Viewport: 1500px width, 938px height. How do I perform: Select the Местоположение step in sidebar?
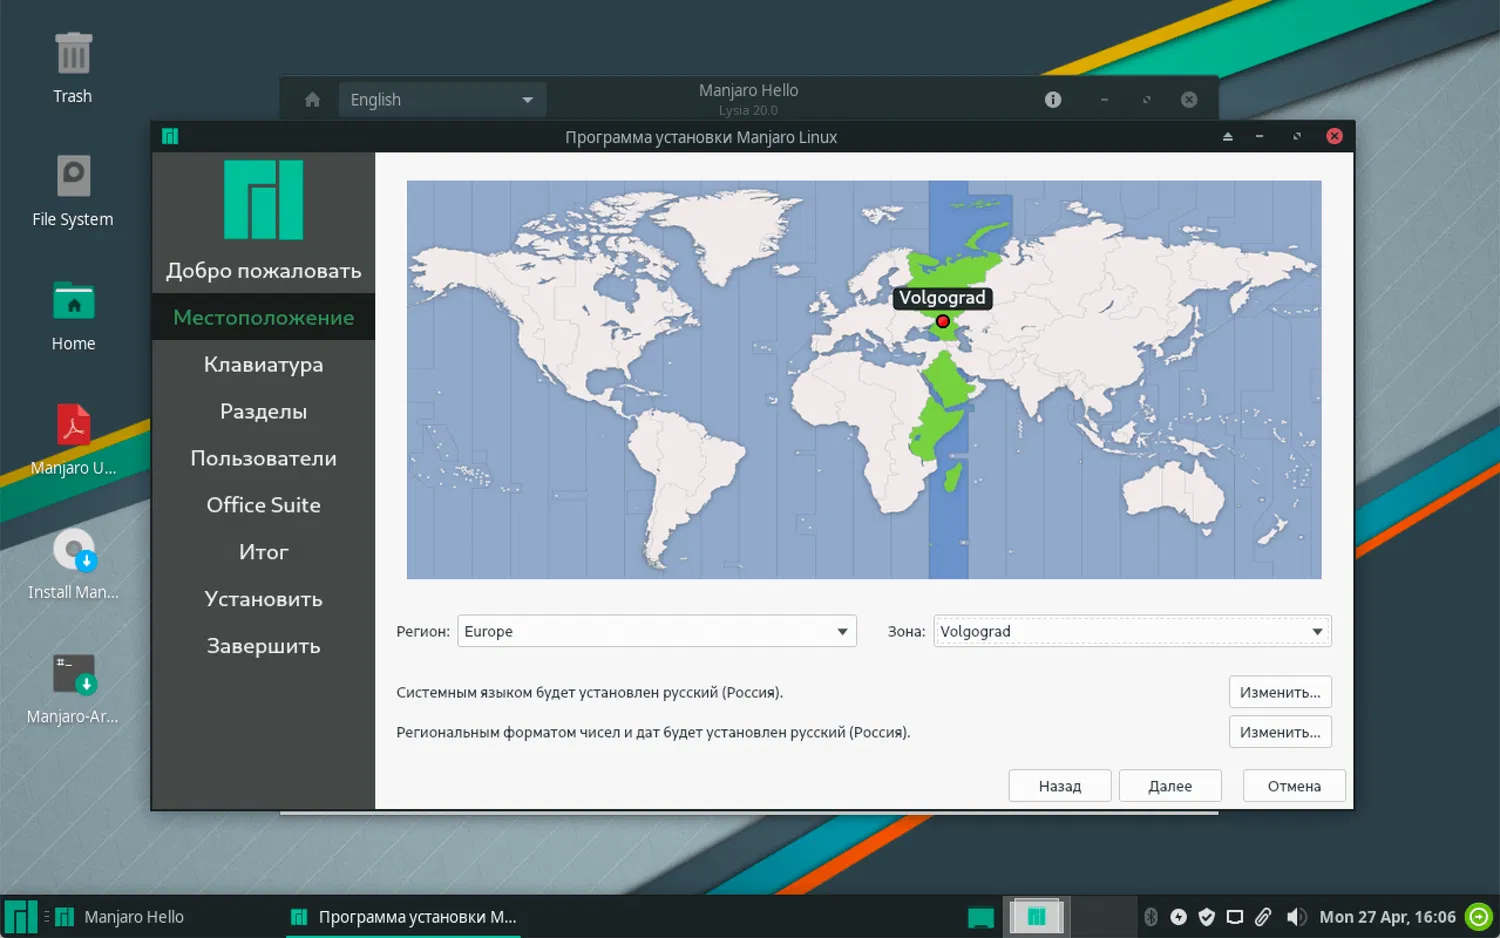[x=263, y=317]
